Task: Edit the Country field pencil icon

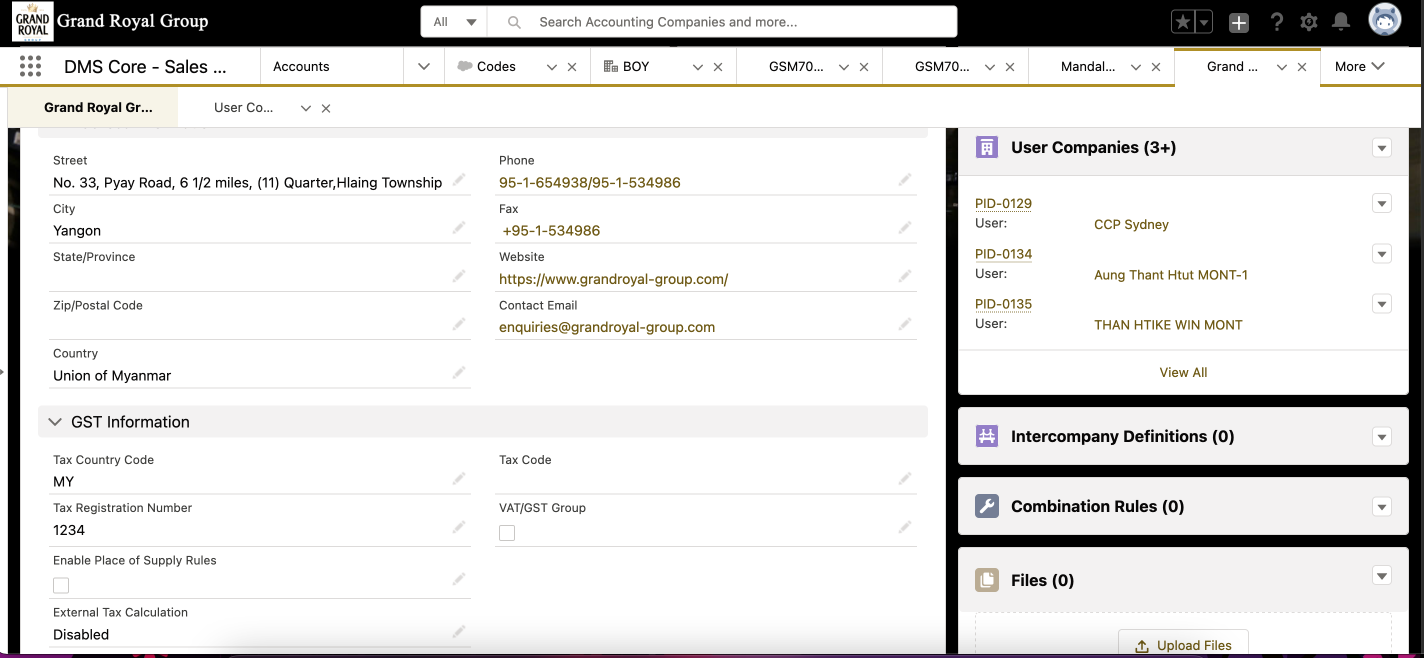Action: coord(459,372)
